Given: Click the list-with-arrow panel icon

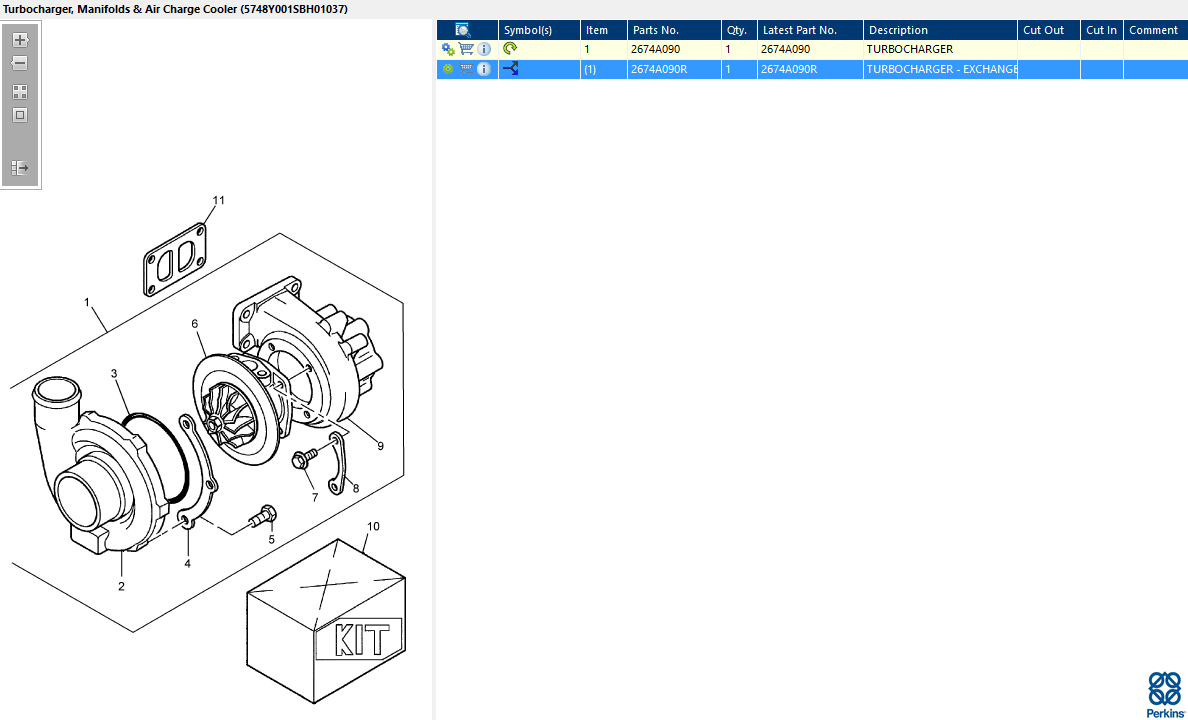Looking at the screenshot, I should (20, 167).
